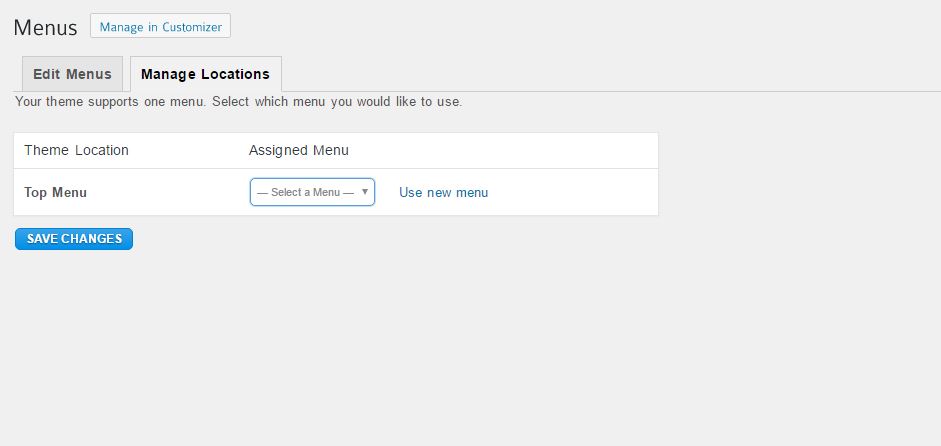
Task: Follow the Use new menu link
Action: [x=443, y=193]
